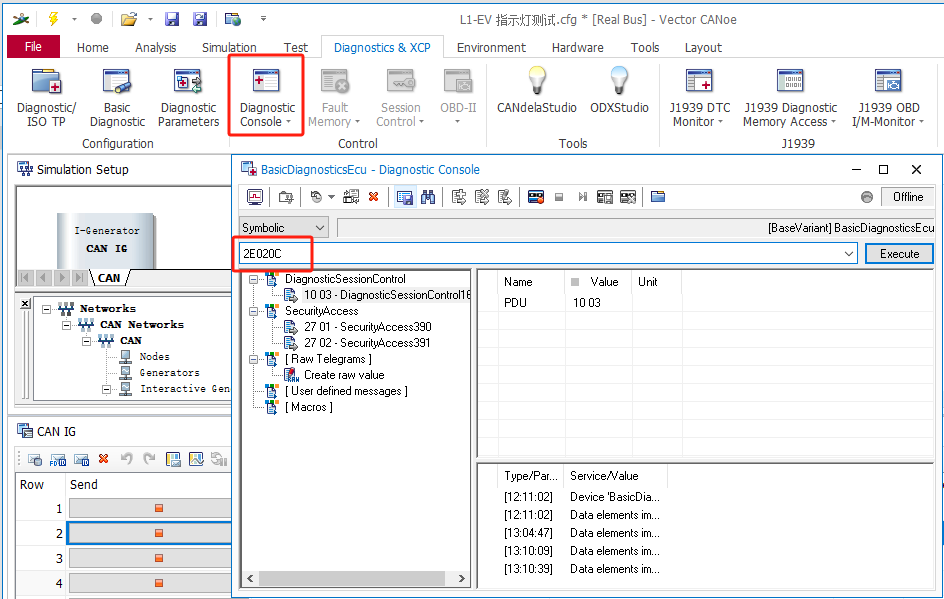Open Diagnostic/ISO TP configuration

coord(46,98)
